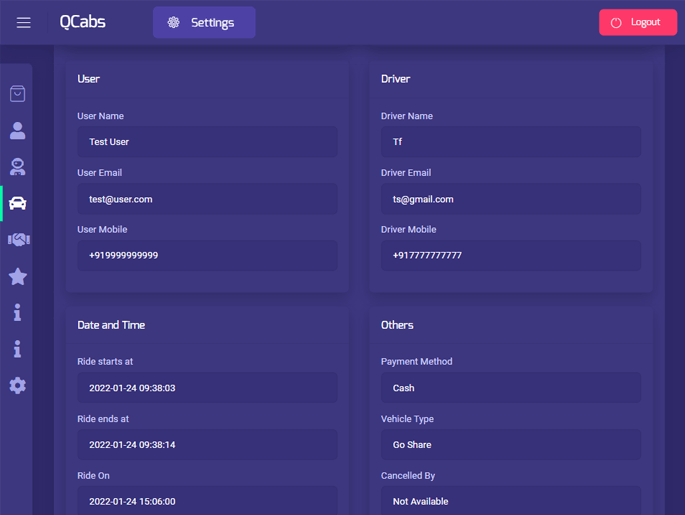Click the star icon in the sidebar

[18, 277]
